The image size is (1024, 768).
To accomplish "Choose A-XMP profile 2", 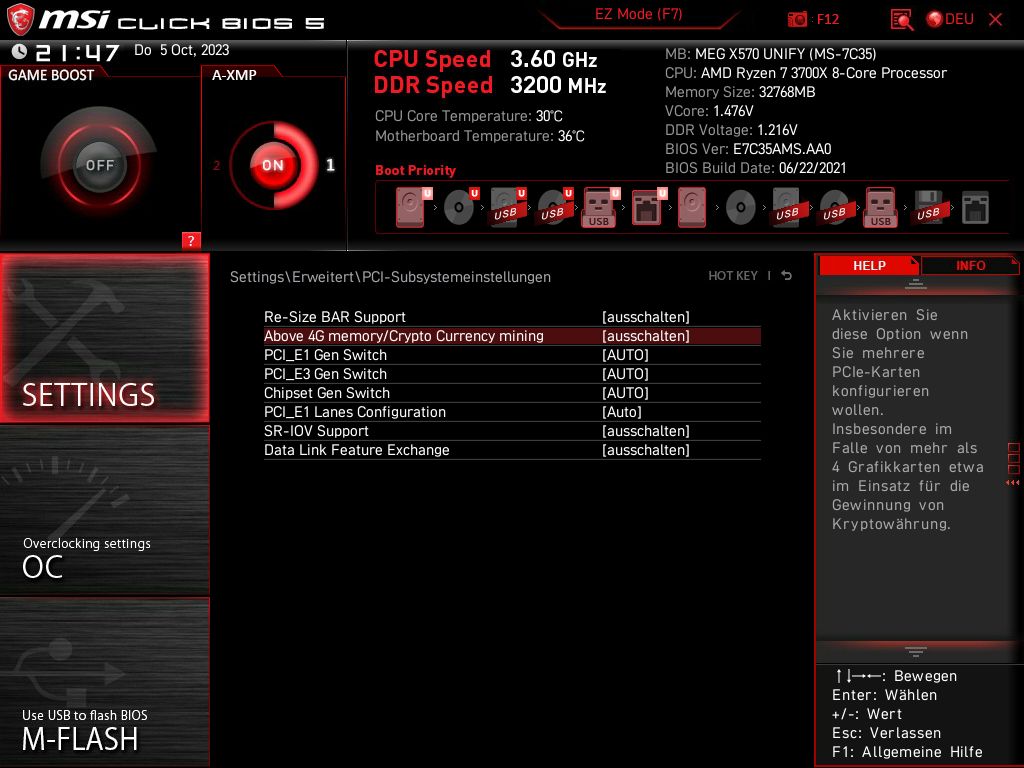I will (x=217, y=165).
